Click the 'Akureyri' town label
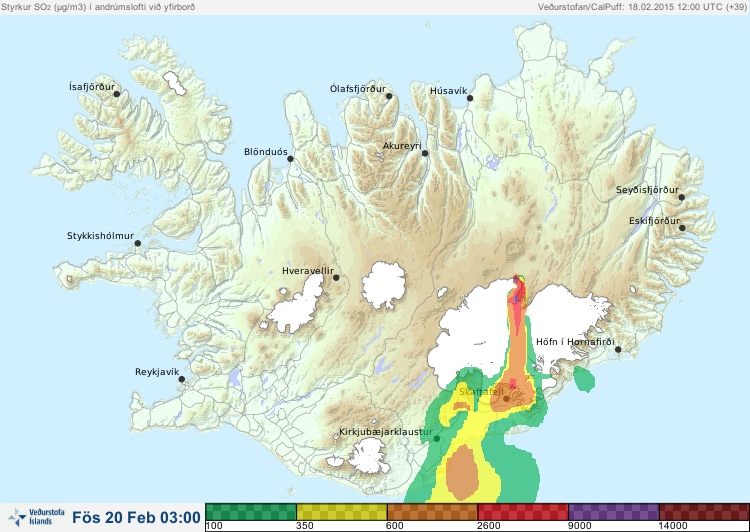 [x=402, y=146]
